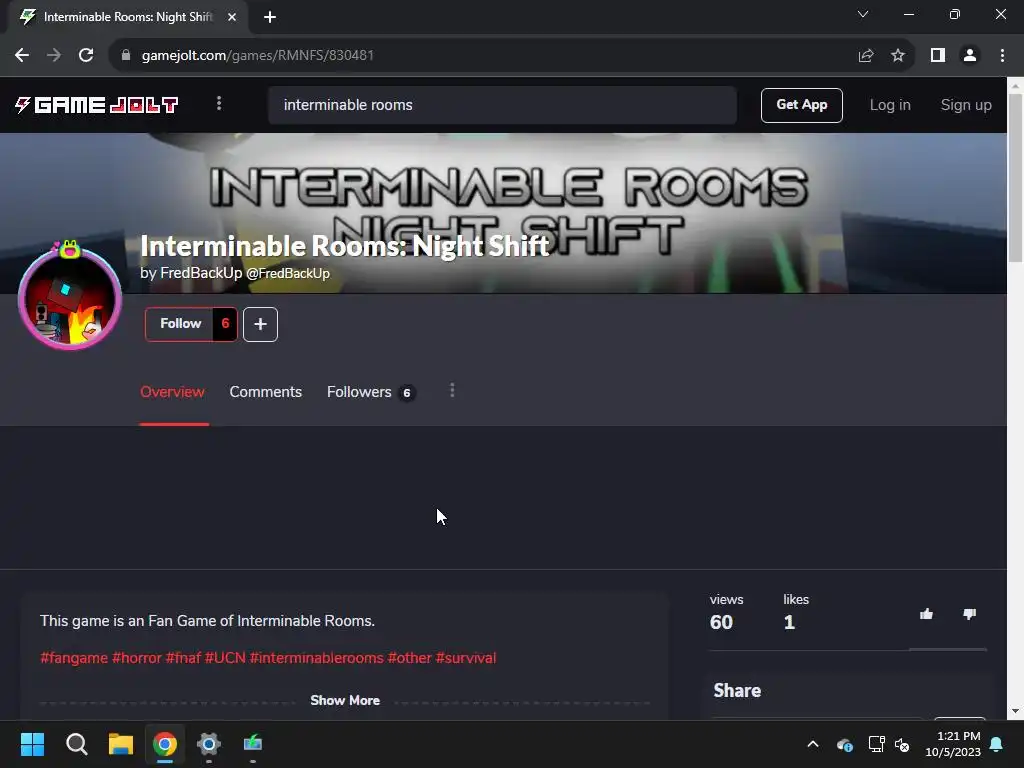Open FredBackUp's profile avatar
This screenshot has width=1024, height=768.
tap(70, 298)
